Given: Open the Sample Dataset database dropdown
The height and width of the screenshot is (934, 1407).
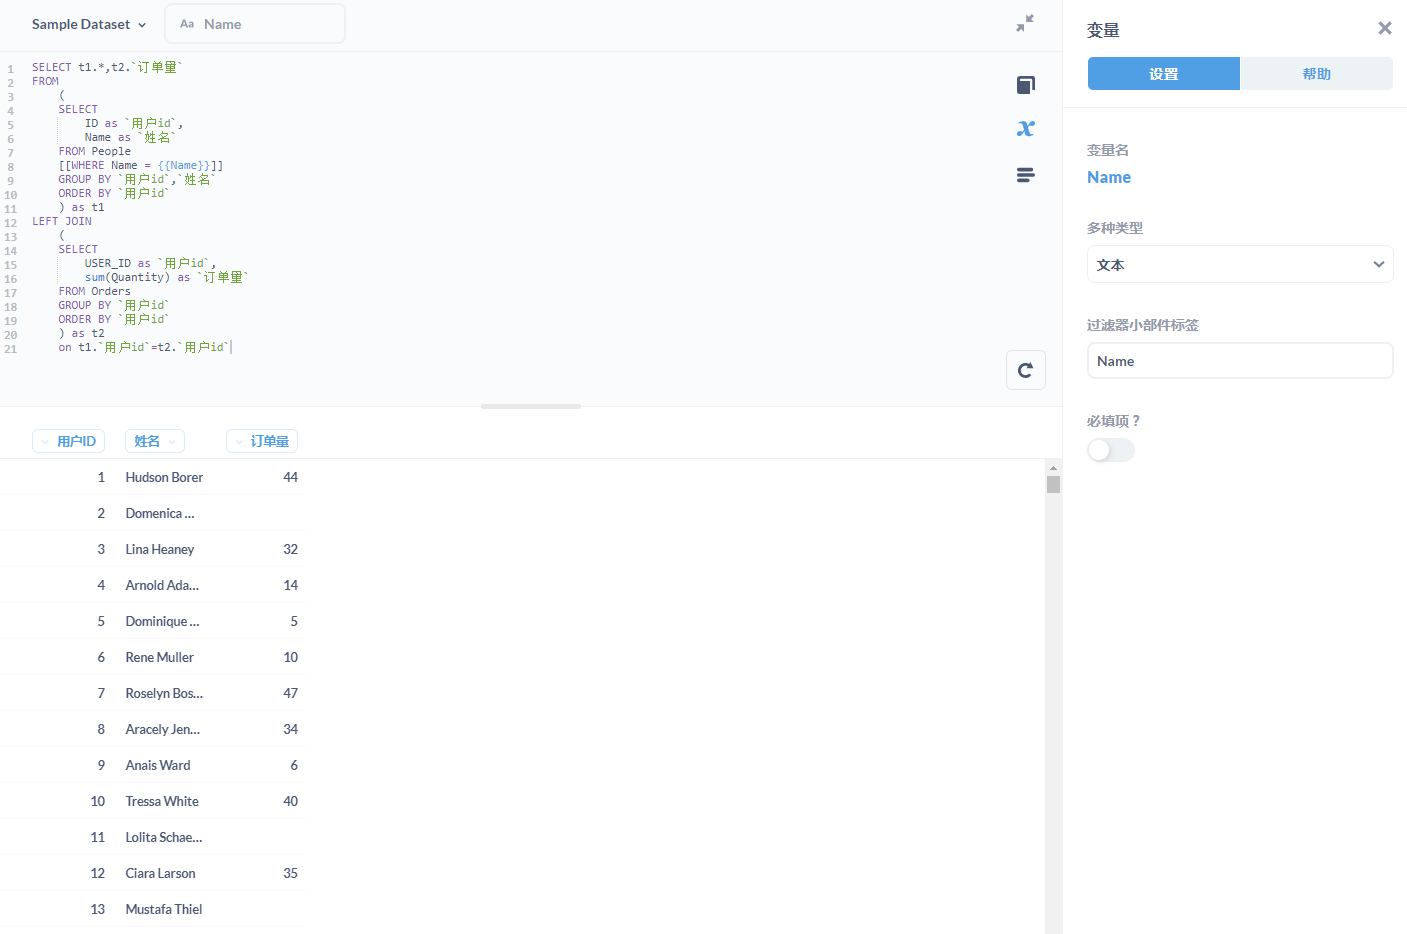Looking at the screenshot, I should tap(88, 24).
